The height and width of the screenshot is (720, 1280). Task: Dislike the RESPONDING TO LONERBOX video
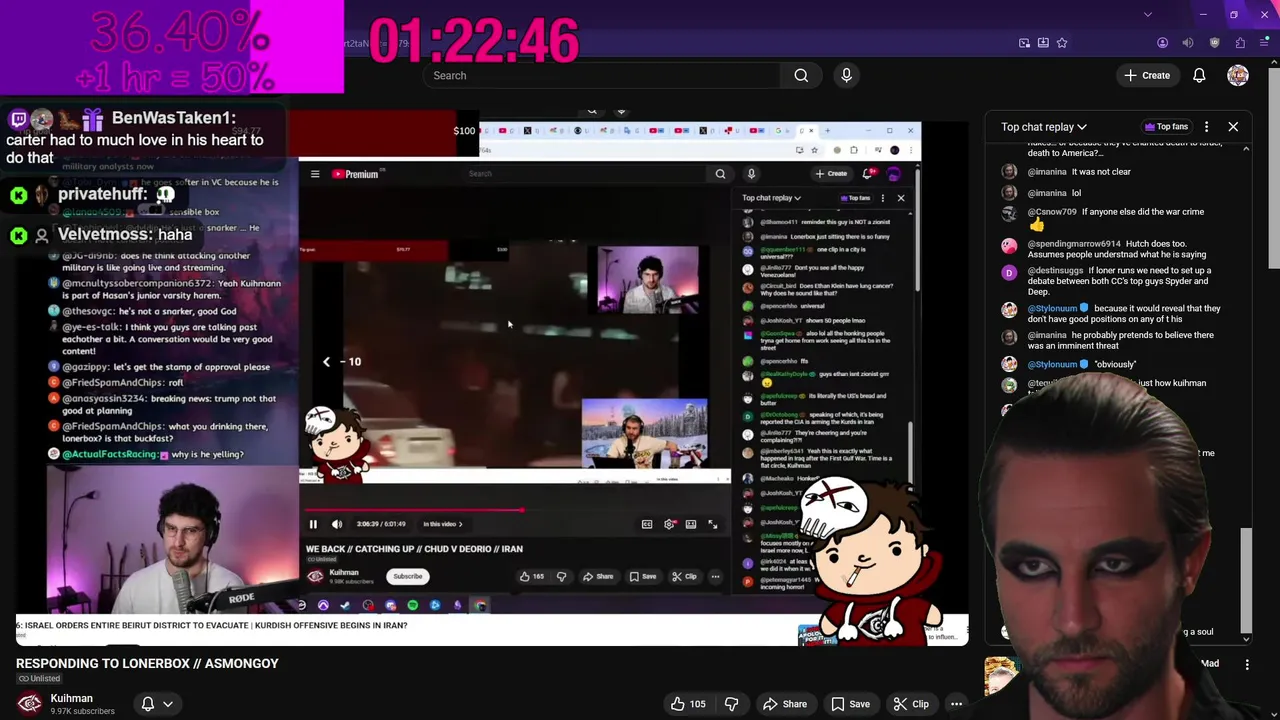(x=731, y=704)
